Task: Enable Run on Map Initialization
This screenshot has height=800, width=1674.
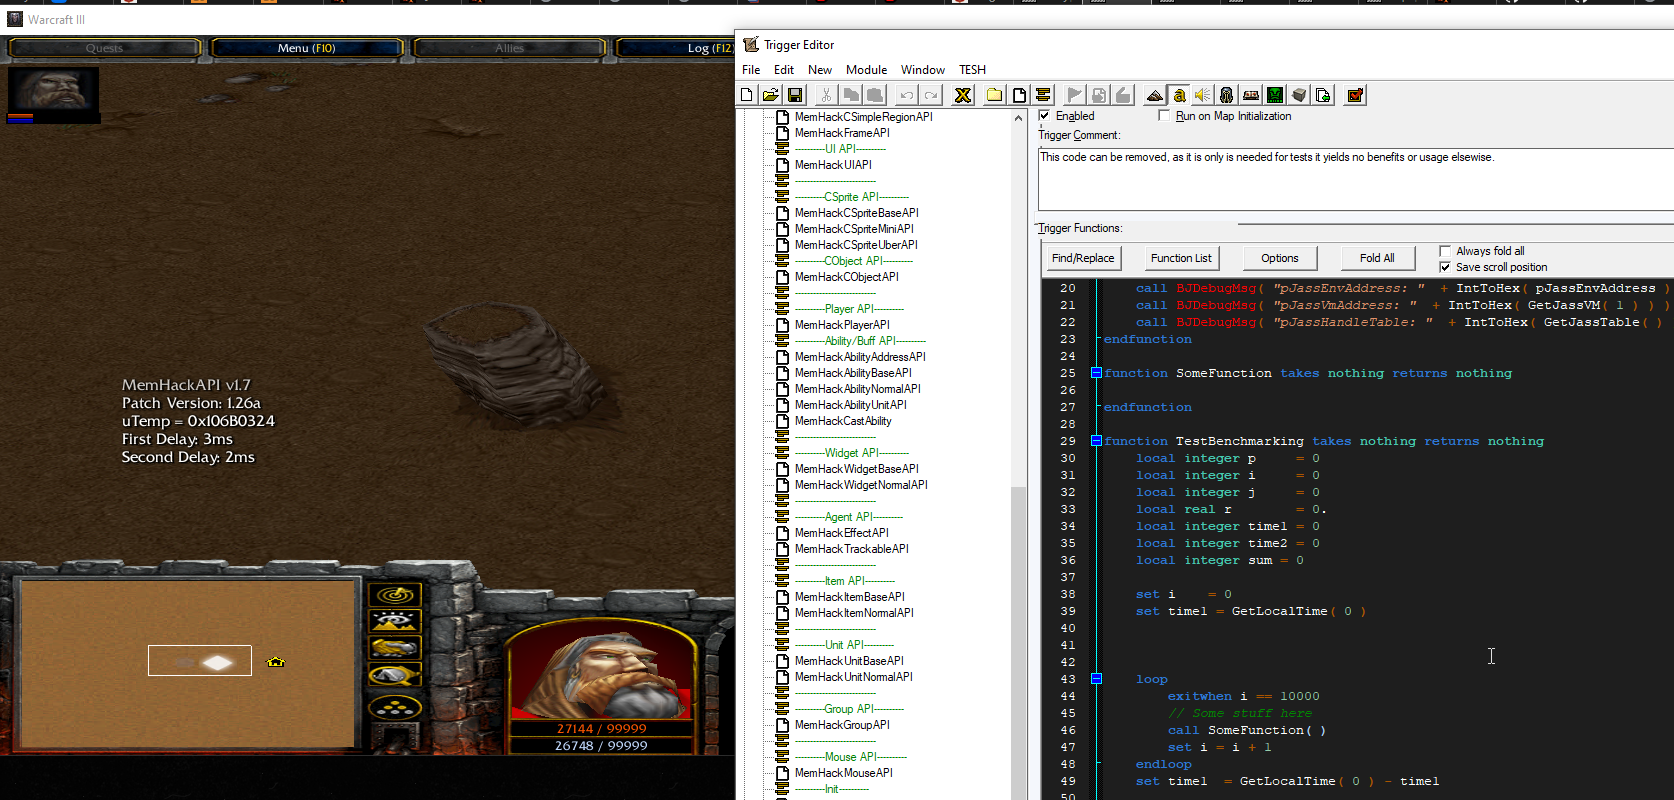Action: [1164, 116]
